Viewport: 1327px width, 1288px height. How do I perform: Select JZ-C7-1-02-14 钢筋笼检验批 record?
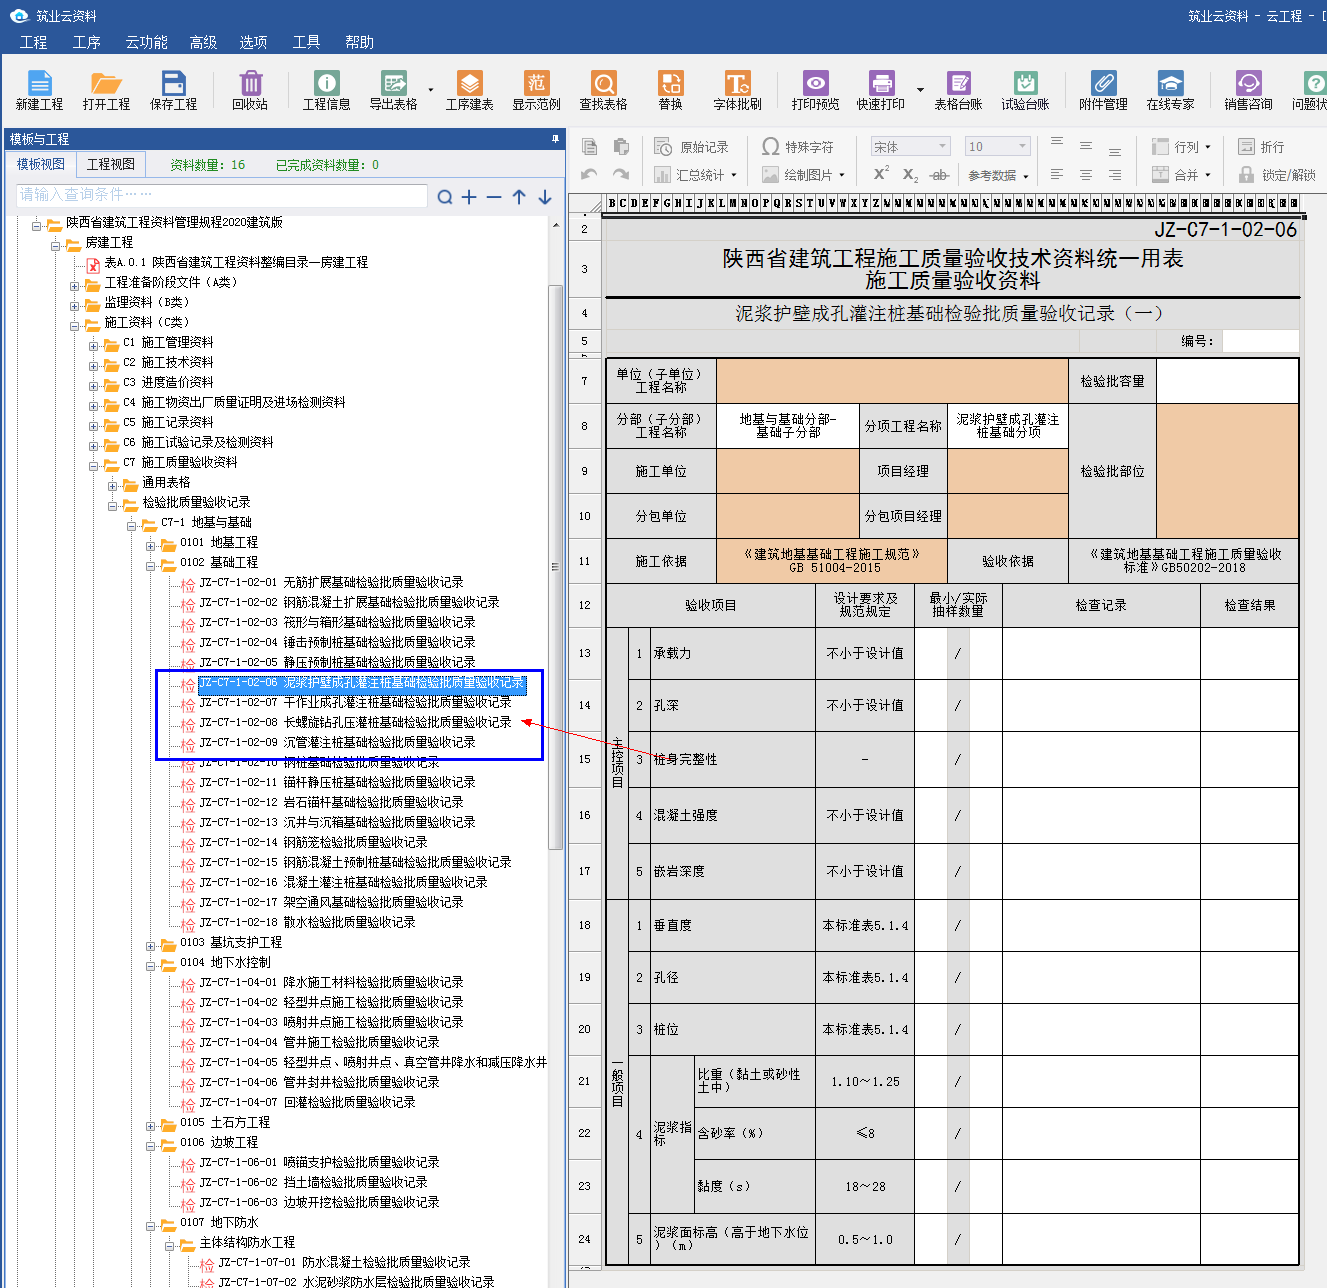pyautogui.click(x=314, y=842)
